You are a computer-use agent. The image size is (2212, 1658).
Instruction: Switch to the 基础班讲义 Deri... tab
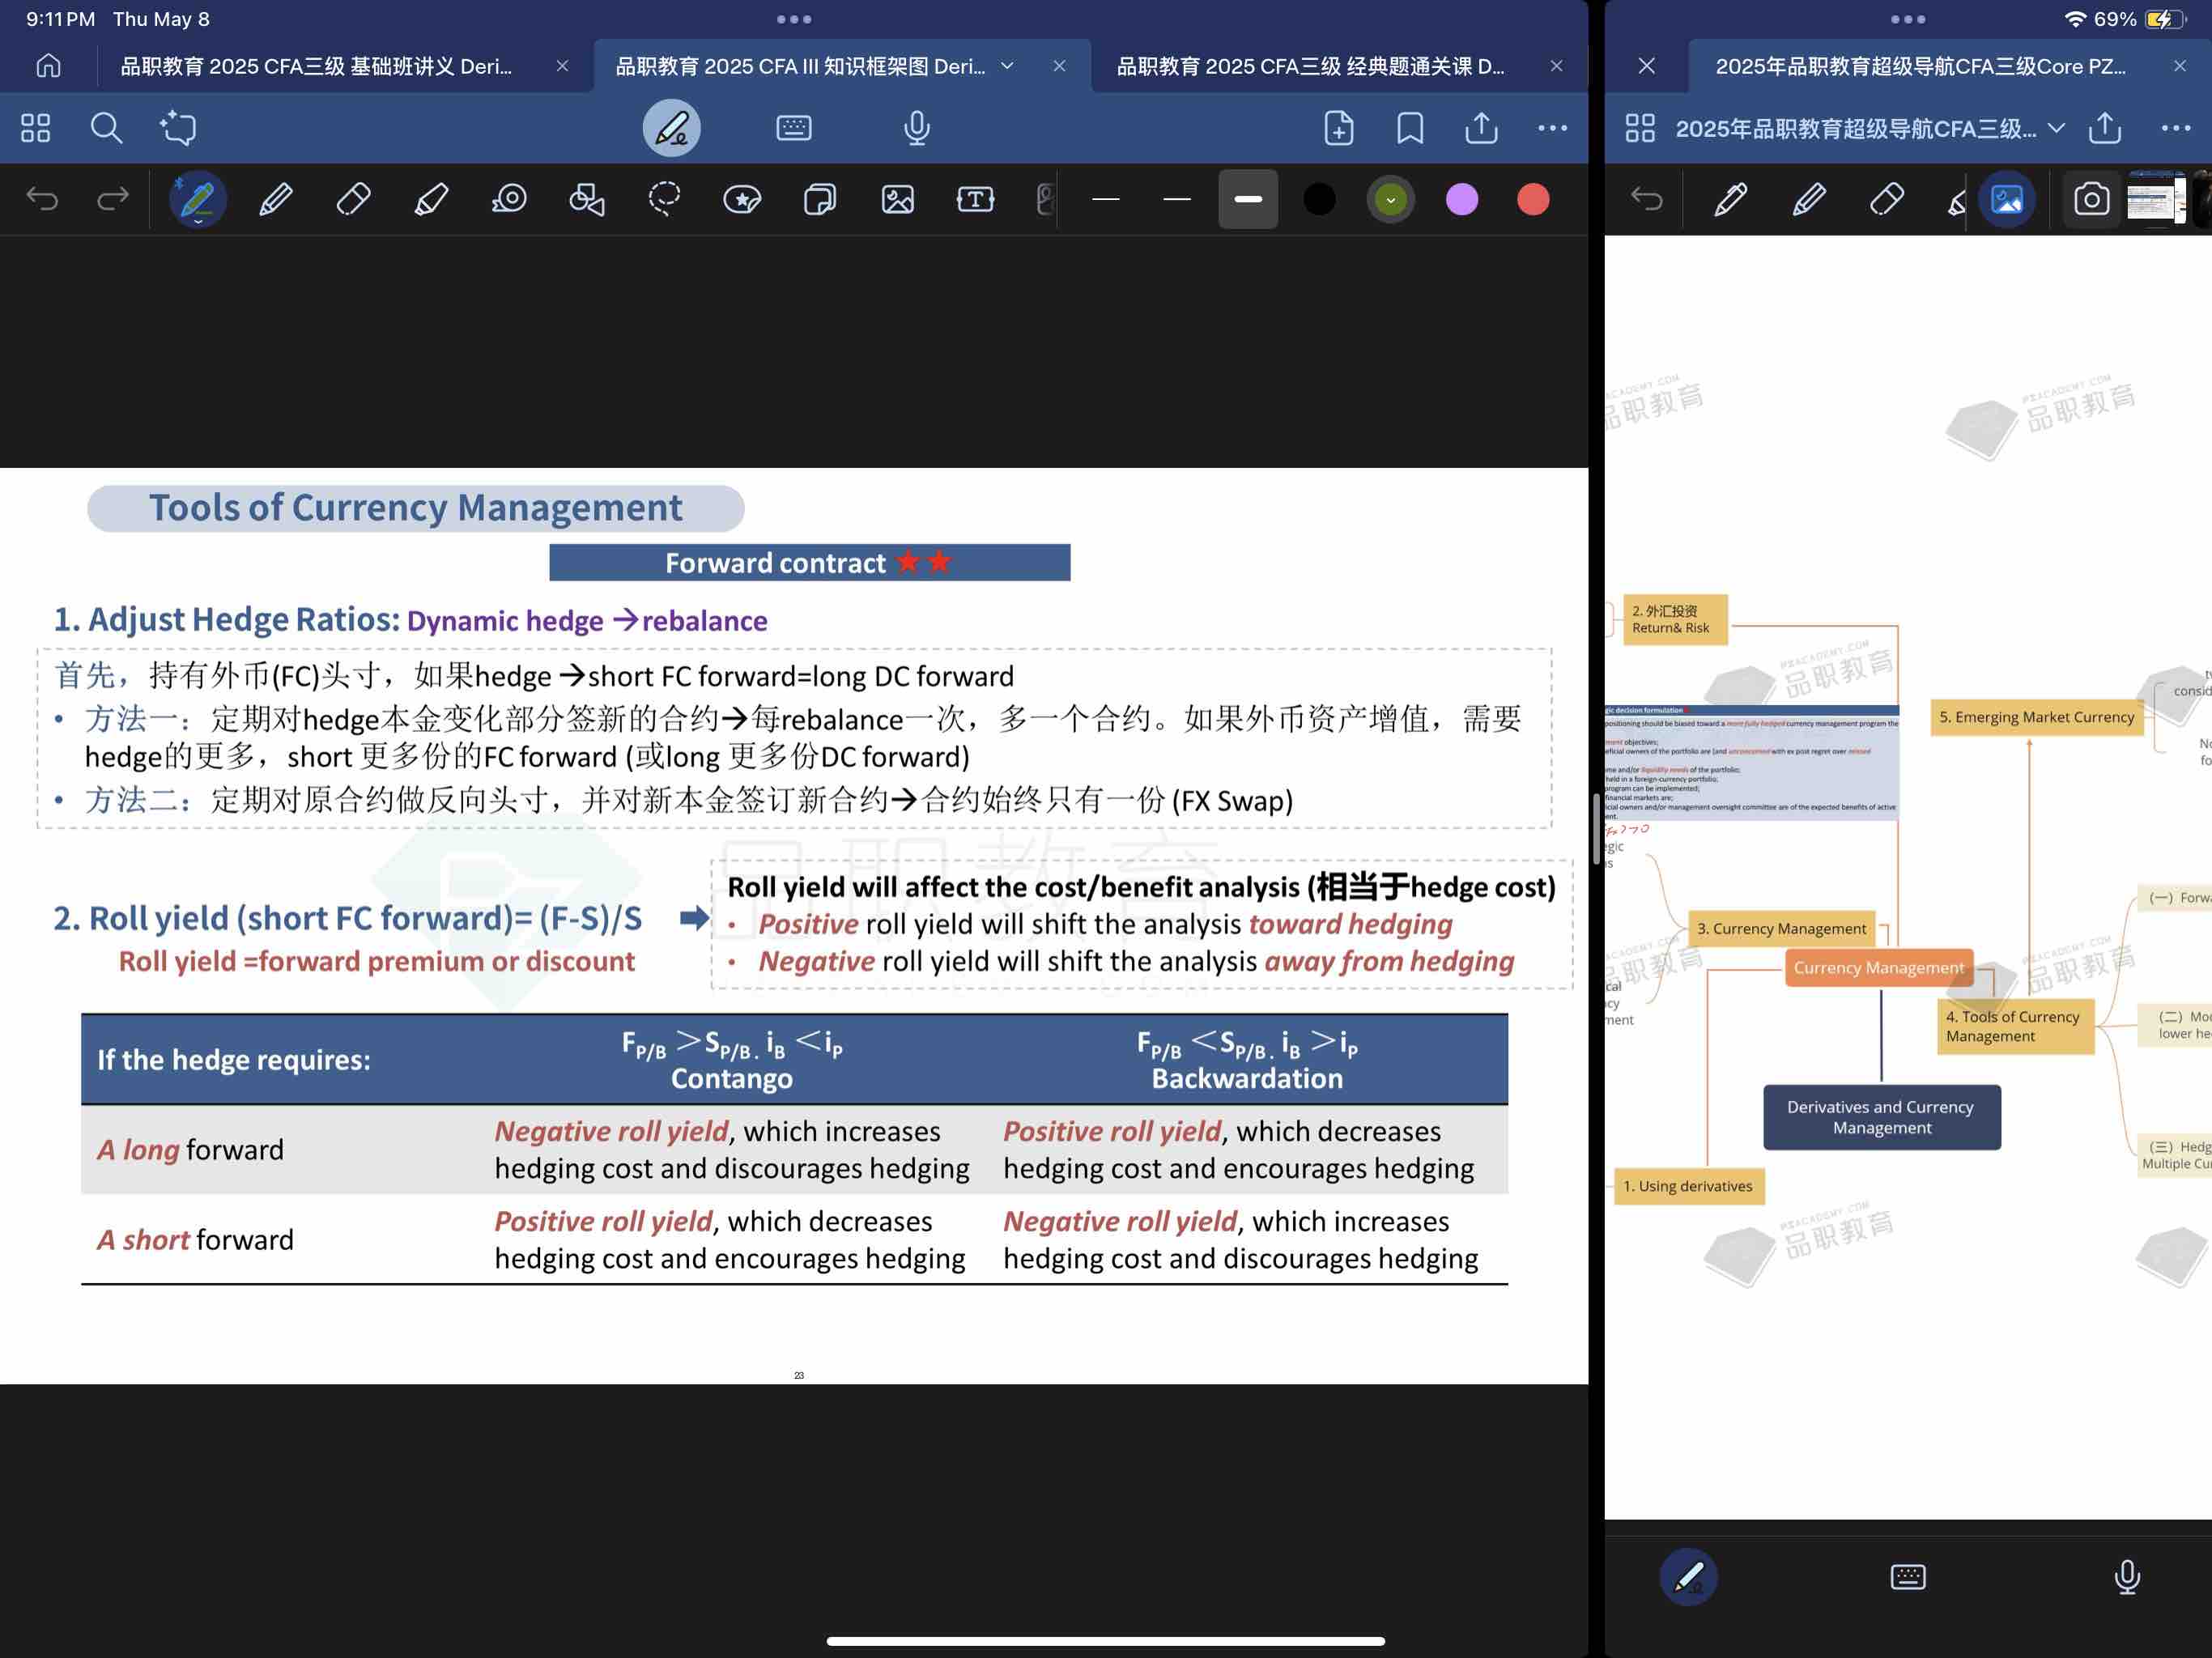pyautogui.click(x=316, y=66)
